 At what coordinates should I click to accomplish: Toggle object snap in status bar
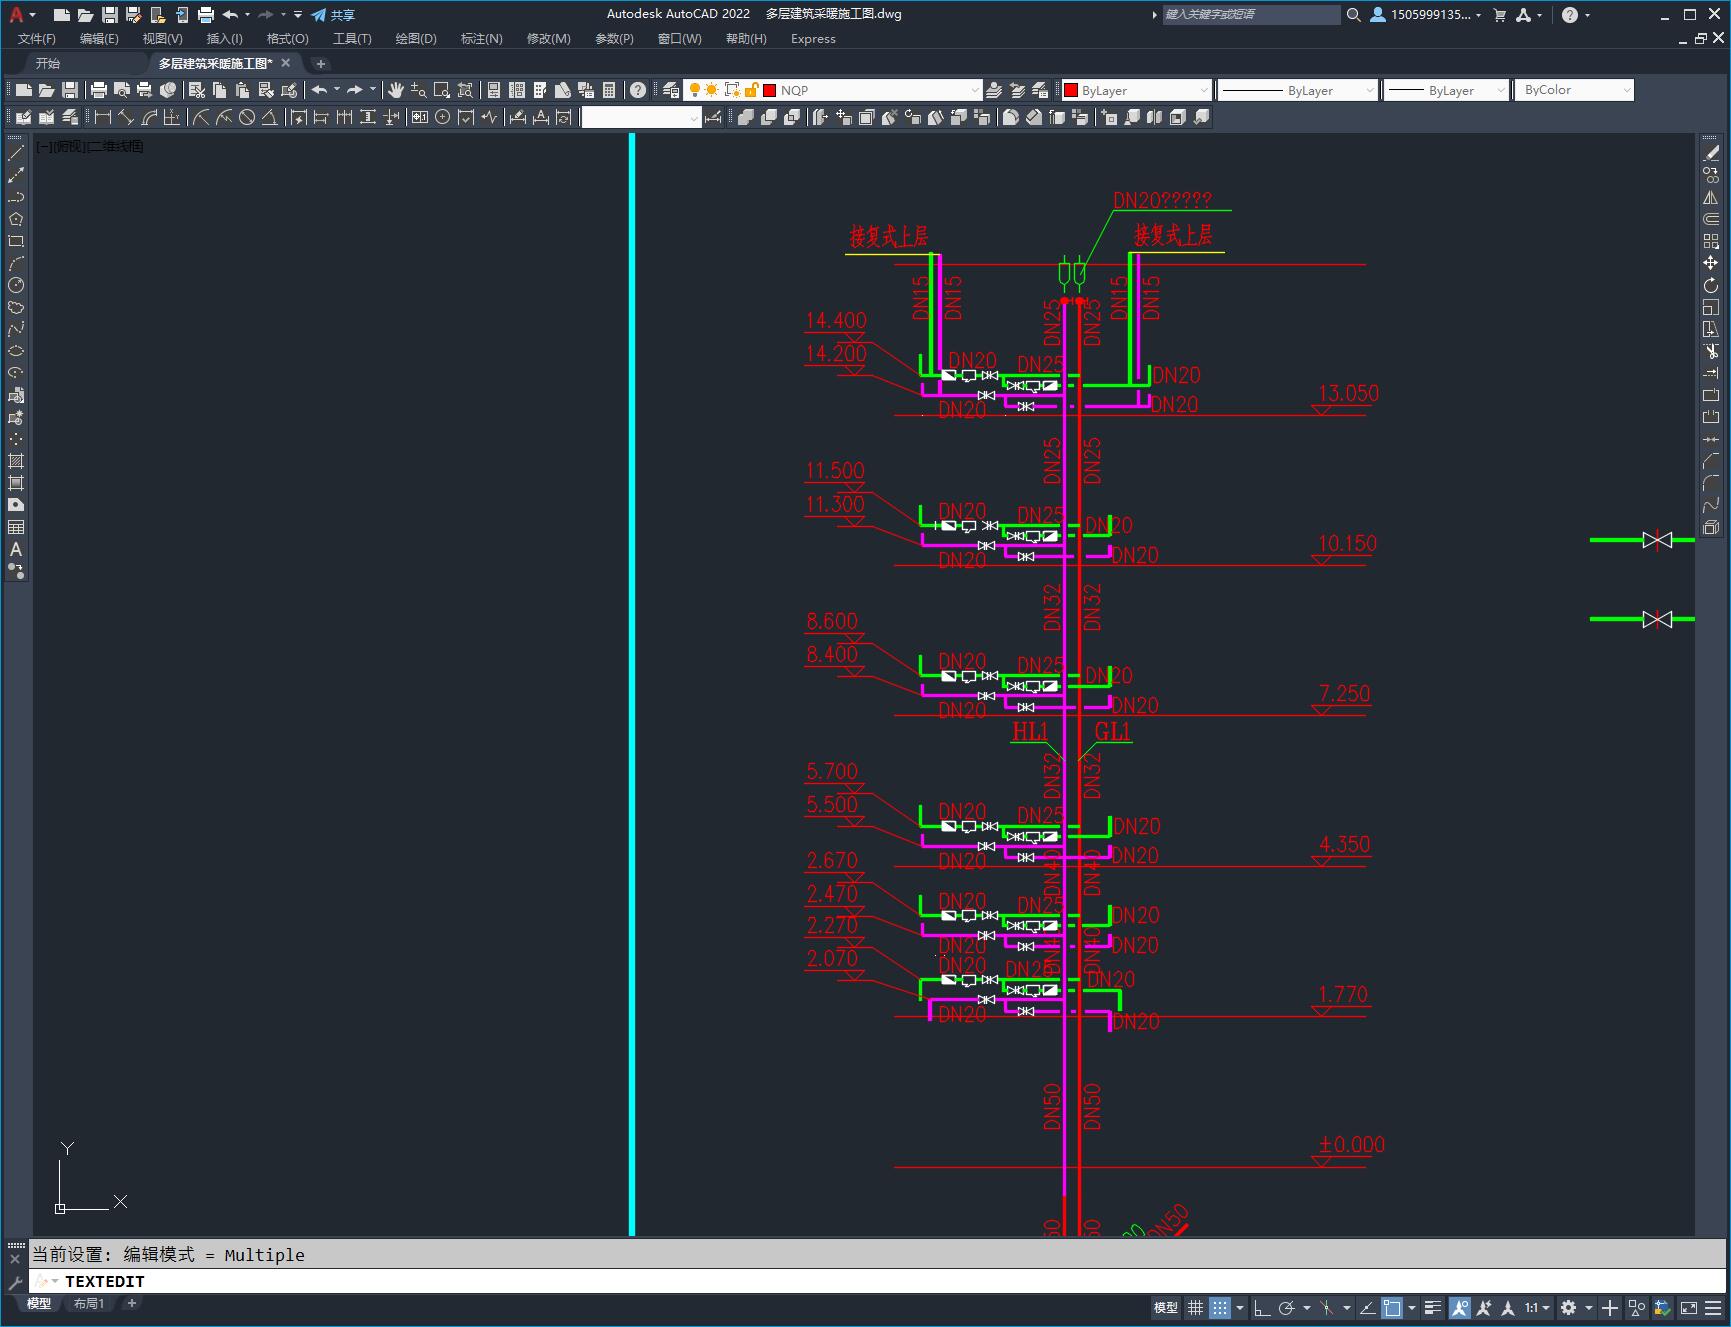coord(1392,1307)
